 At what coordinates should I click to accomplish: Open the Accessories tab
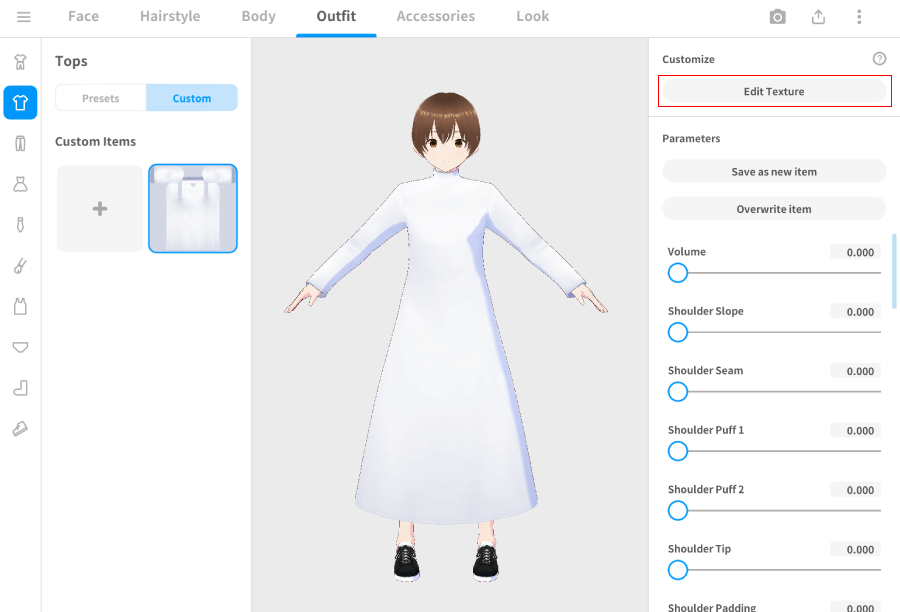click(435, 17)
